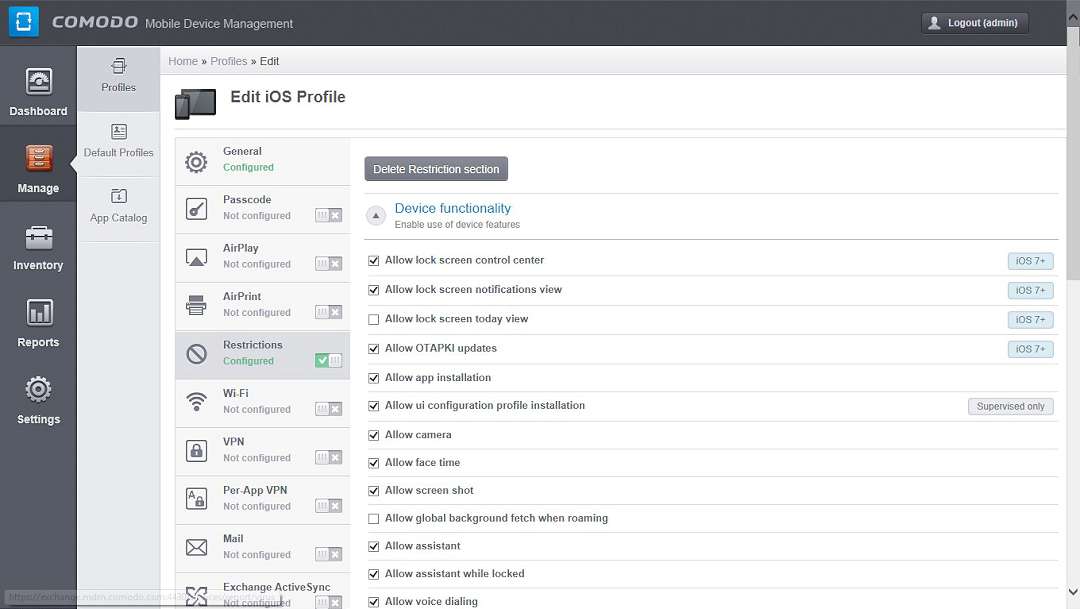Click the Passcode key icon
This screenshot has width=1080, height=609.
pos(196,208)
